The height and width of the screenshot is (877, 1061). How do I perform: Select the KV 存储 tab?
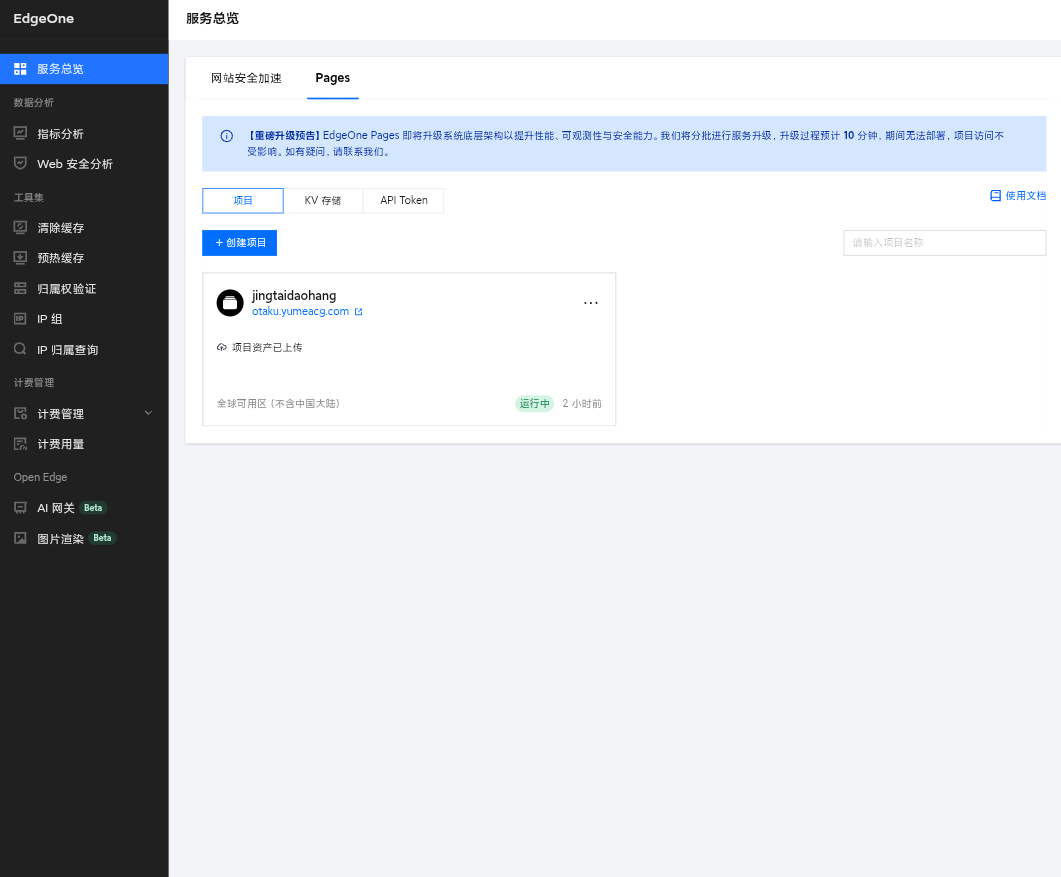(x=323, y=201)
